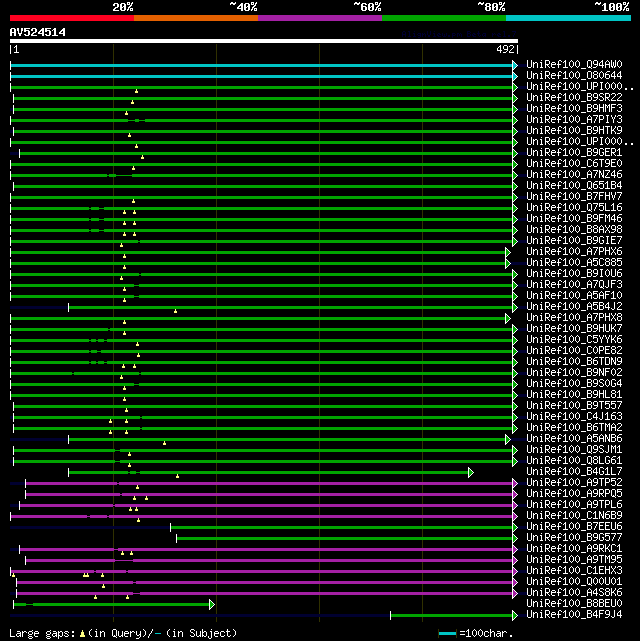
Task: Click the arrowhead ending the UniRef100_B4G1L7 bar
Action: click(470, 472)
